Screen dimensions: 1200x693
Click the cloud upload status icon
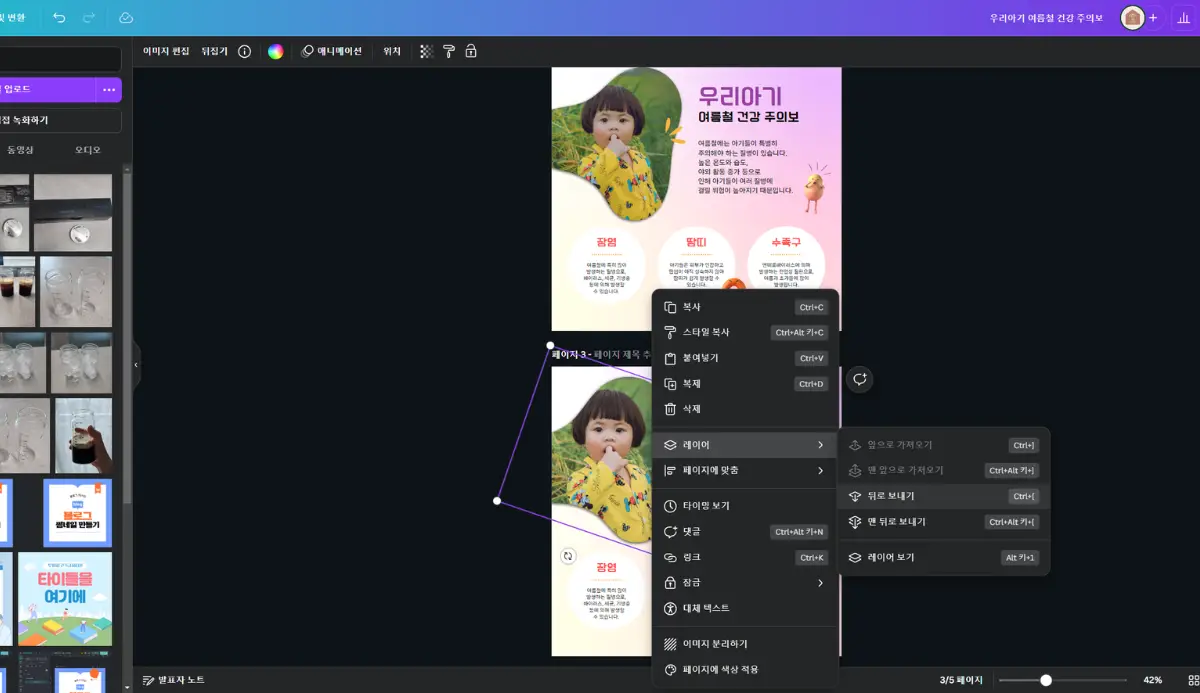(124, 17)
